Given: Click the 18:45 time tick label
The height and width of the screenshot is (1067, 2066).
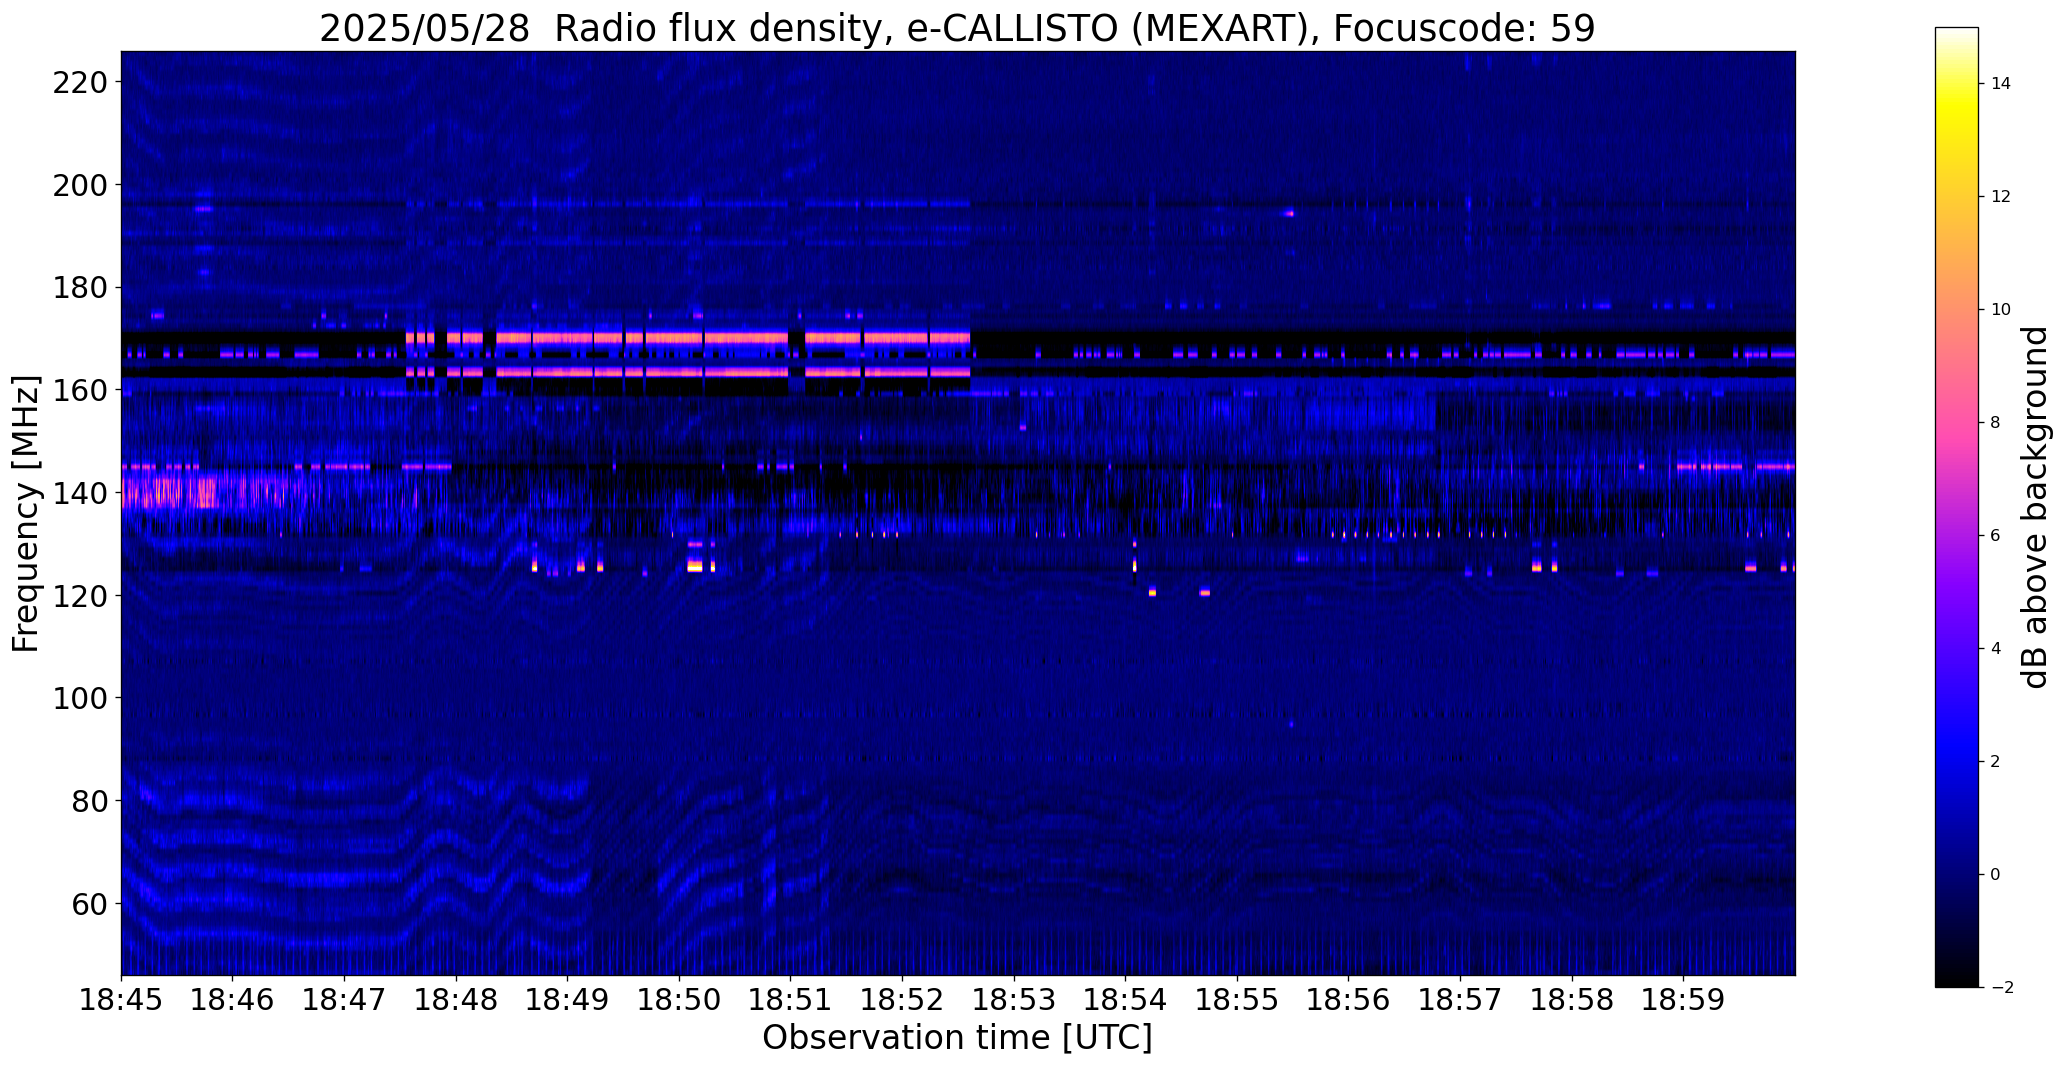Looking at the screenshot, I should click(x=121, y=1000).
